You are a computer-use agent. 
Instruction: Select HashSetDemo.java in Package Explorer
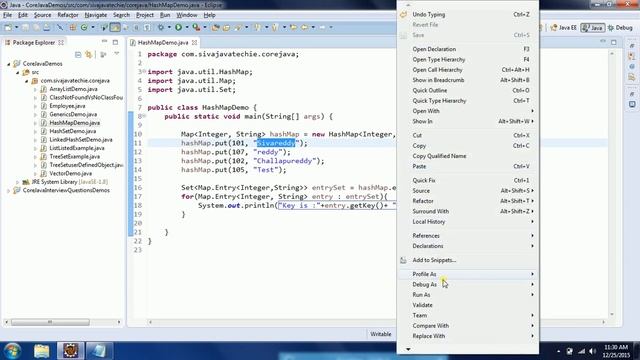click(73, 131)
